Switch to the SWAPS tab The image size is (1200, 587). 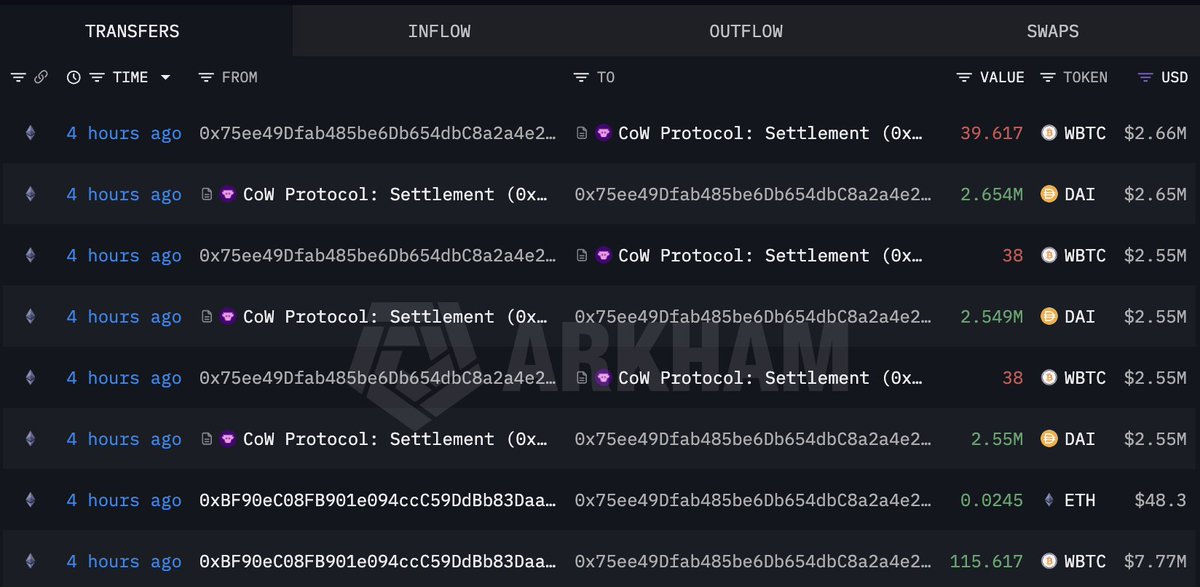1052,31
